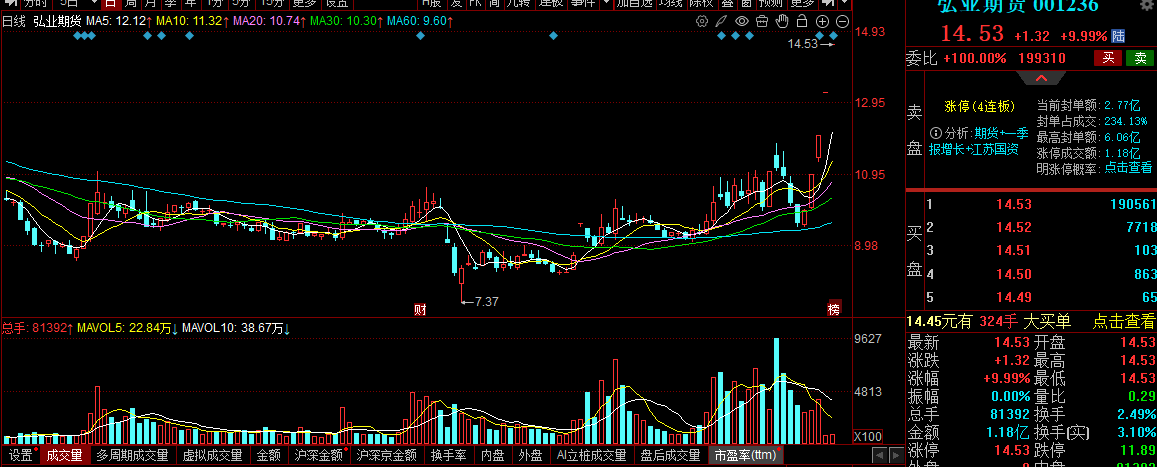1157x467 pixels.
Task: Select the 外盘 tab
Action: (x=531, y=455)
